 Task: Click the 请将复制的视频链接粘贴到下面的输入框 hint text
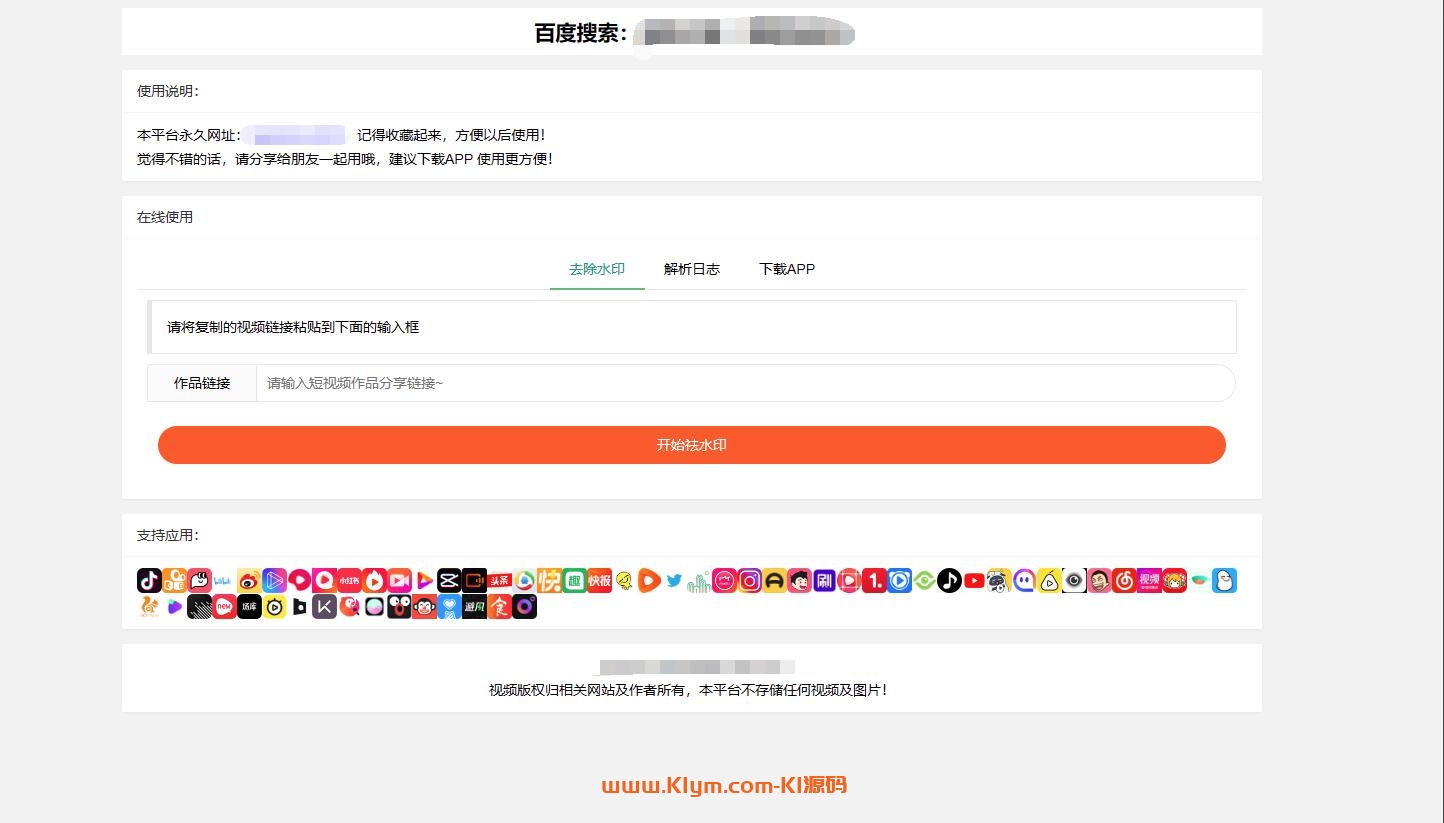(293, 327)
